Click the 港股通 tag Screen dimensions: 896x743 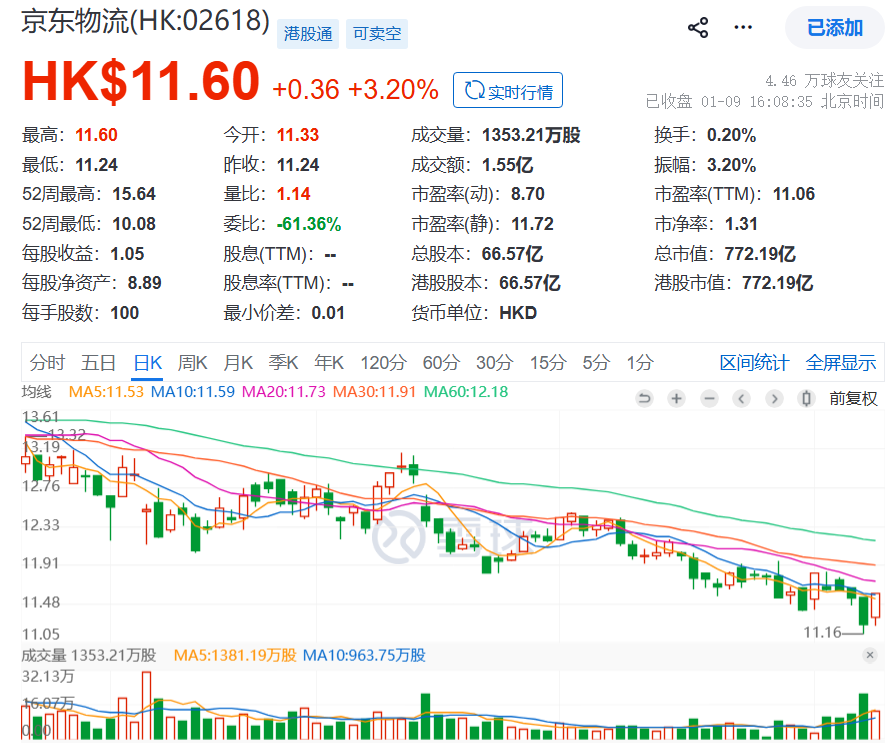tap(308, 34)
